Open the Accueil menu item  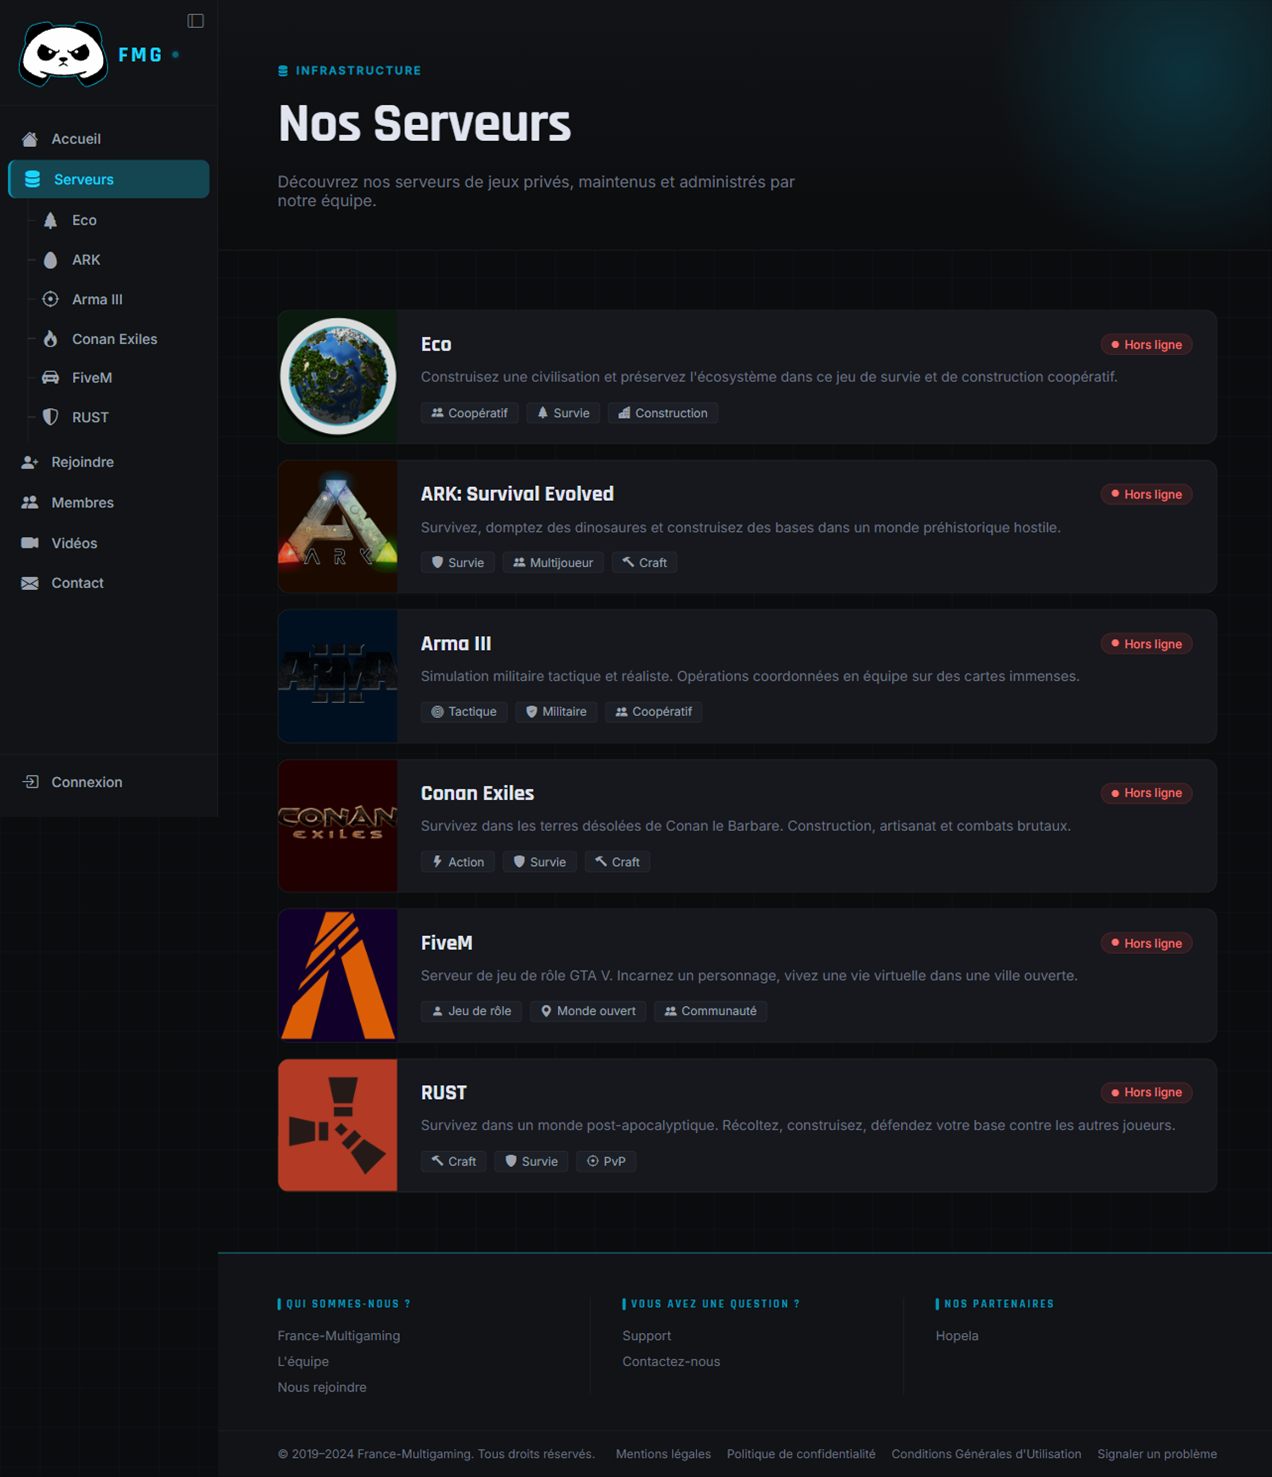point(109,139)
